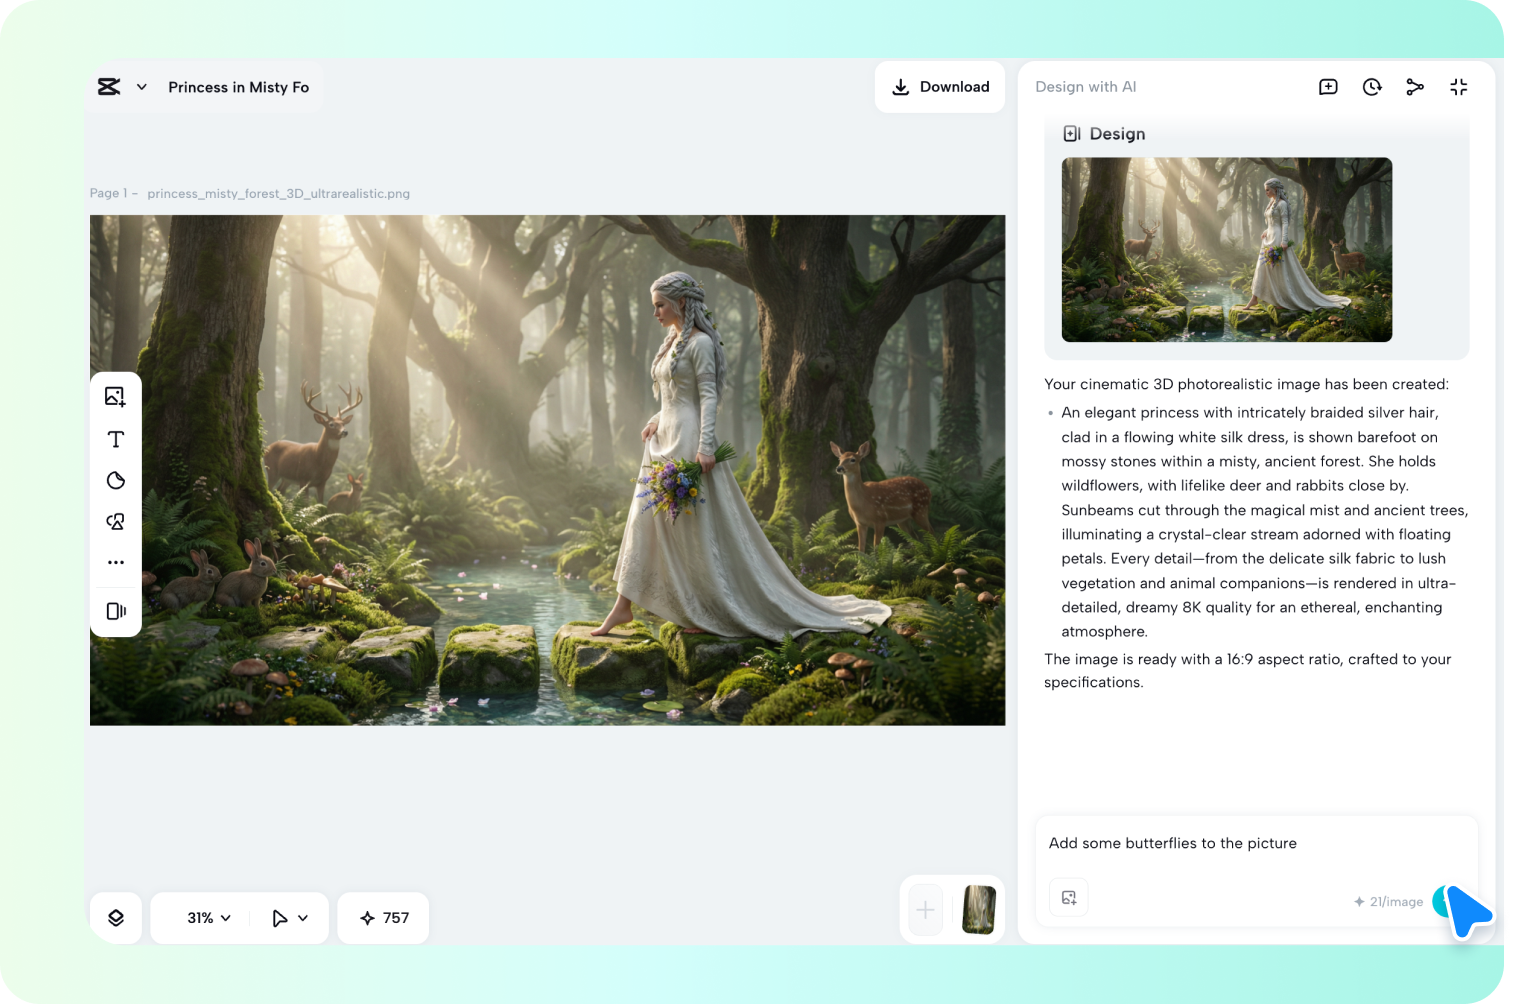Expand the 31% zoom level dropdown
1513x1004 pixels.
pos(206,917)
